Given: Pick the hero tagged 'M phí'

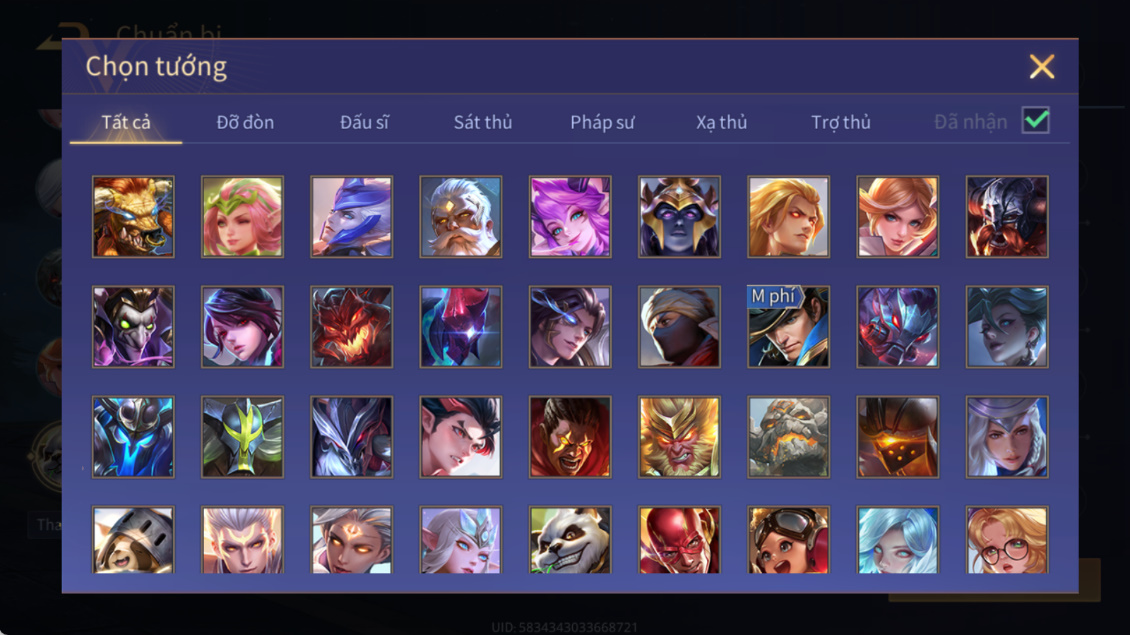Looking at the screenshot, I should click(788, 327).
